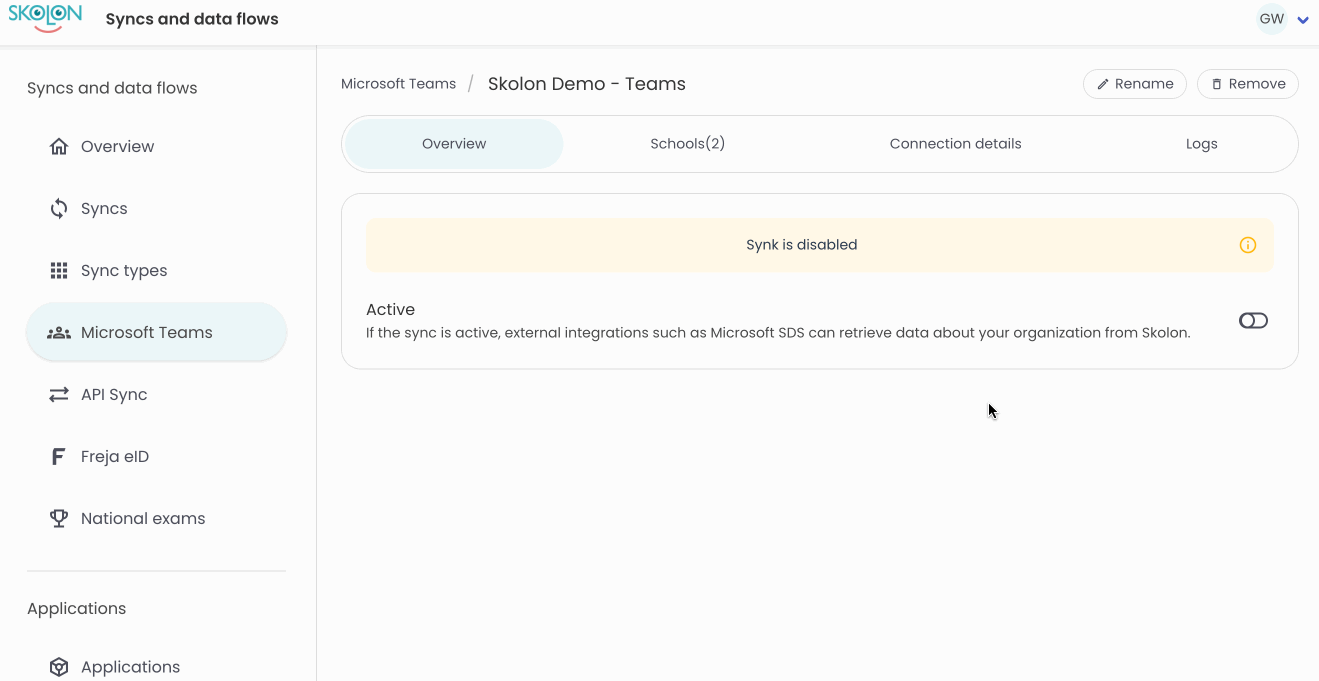This screenshot has height=681, width=1319.
Task: Switch to the Schools(2) tab
Action: 687,144
